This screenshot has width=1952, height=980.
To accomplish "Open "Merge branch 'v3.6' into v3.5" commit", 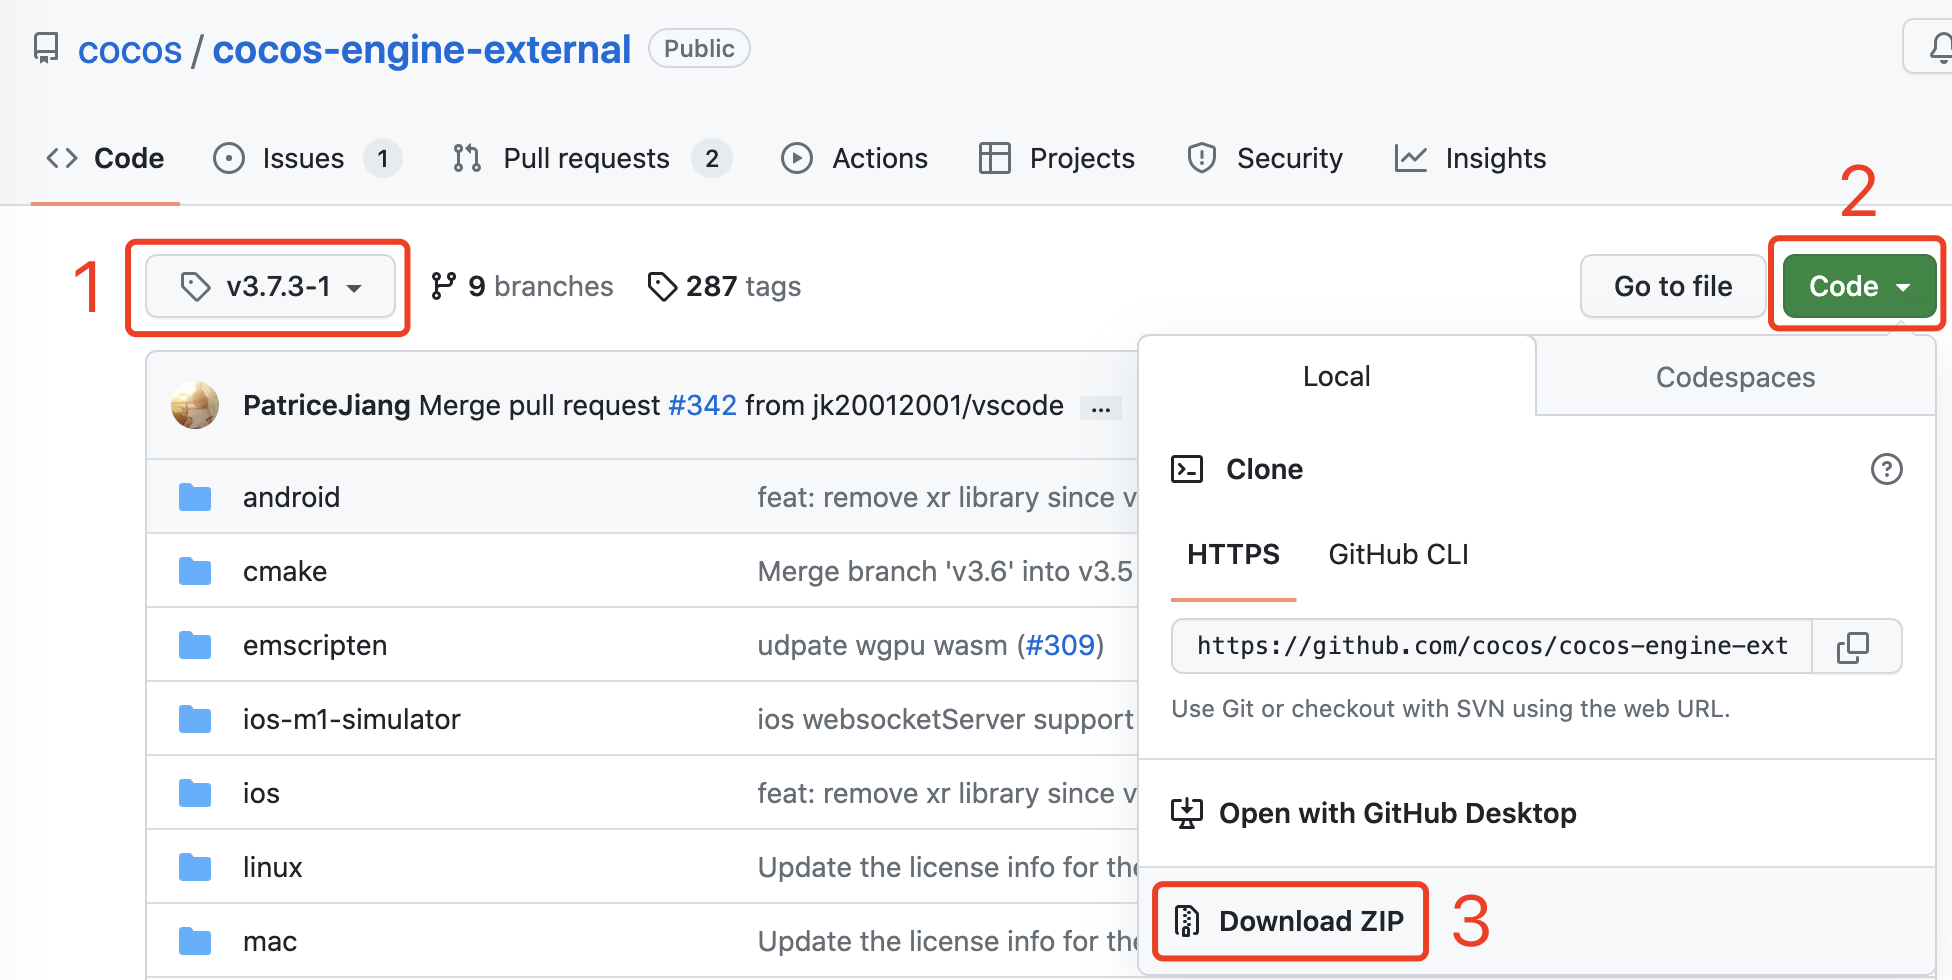I will tap(945, 571).
